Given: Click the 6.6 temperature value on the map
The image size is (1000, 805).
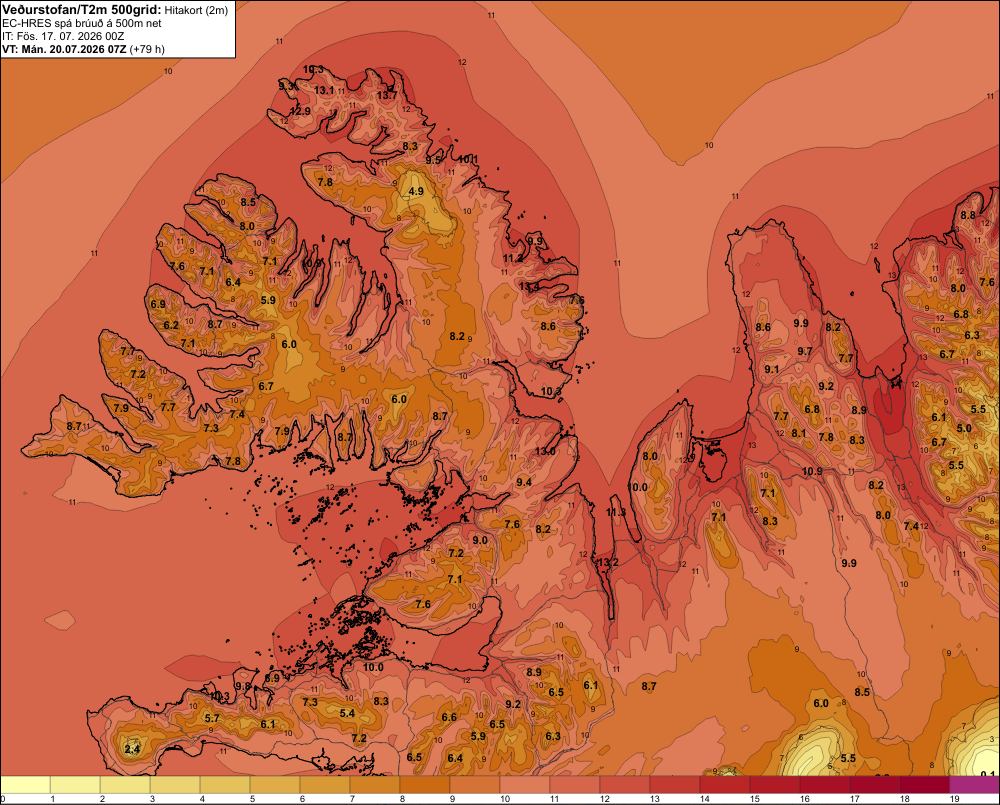Looking at the screenshot, I should click(x=449, y=717).
